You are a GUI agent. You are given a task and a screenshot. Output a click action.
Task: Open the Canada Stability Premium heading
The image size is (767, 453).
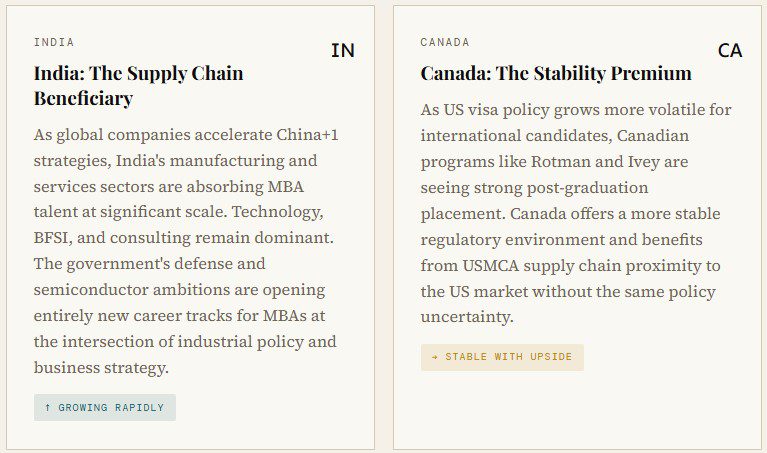pyautogui.click(x=555, y=73)
